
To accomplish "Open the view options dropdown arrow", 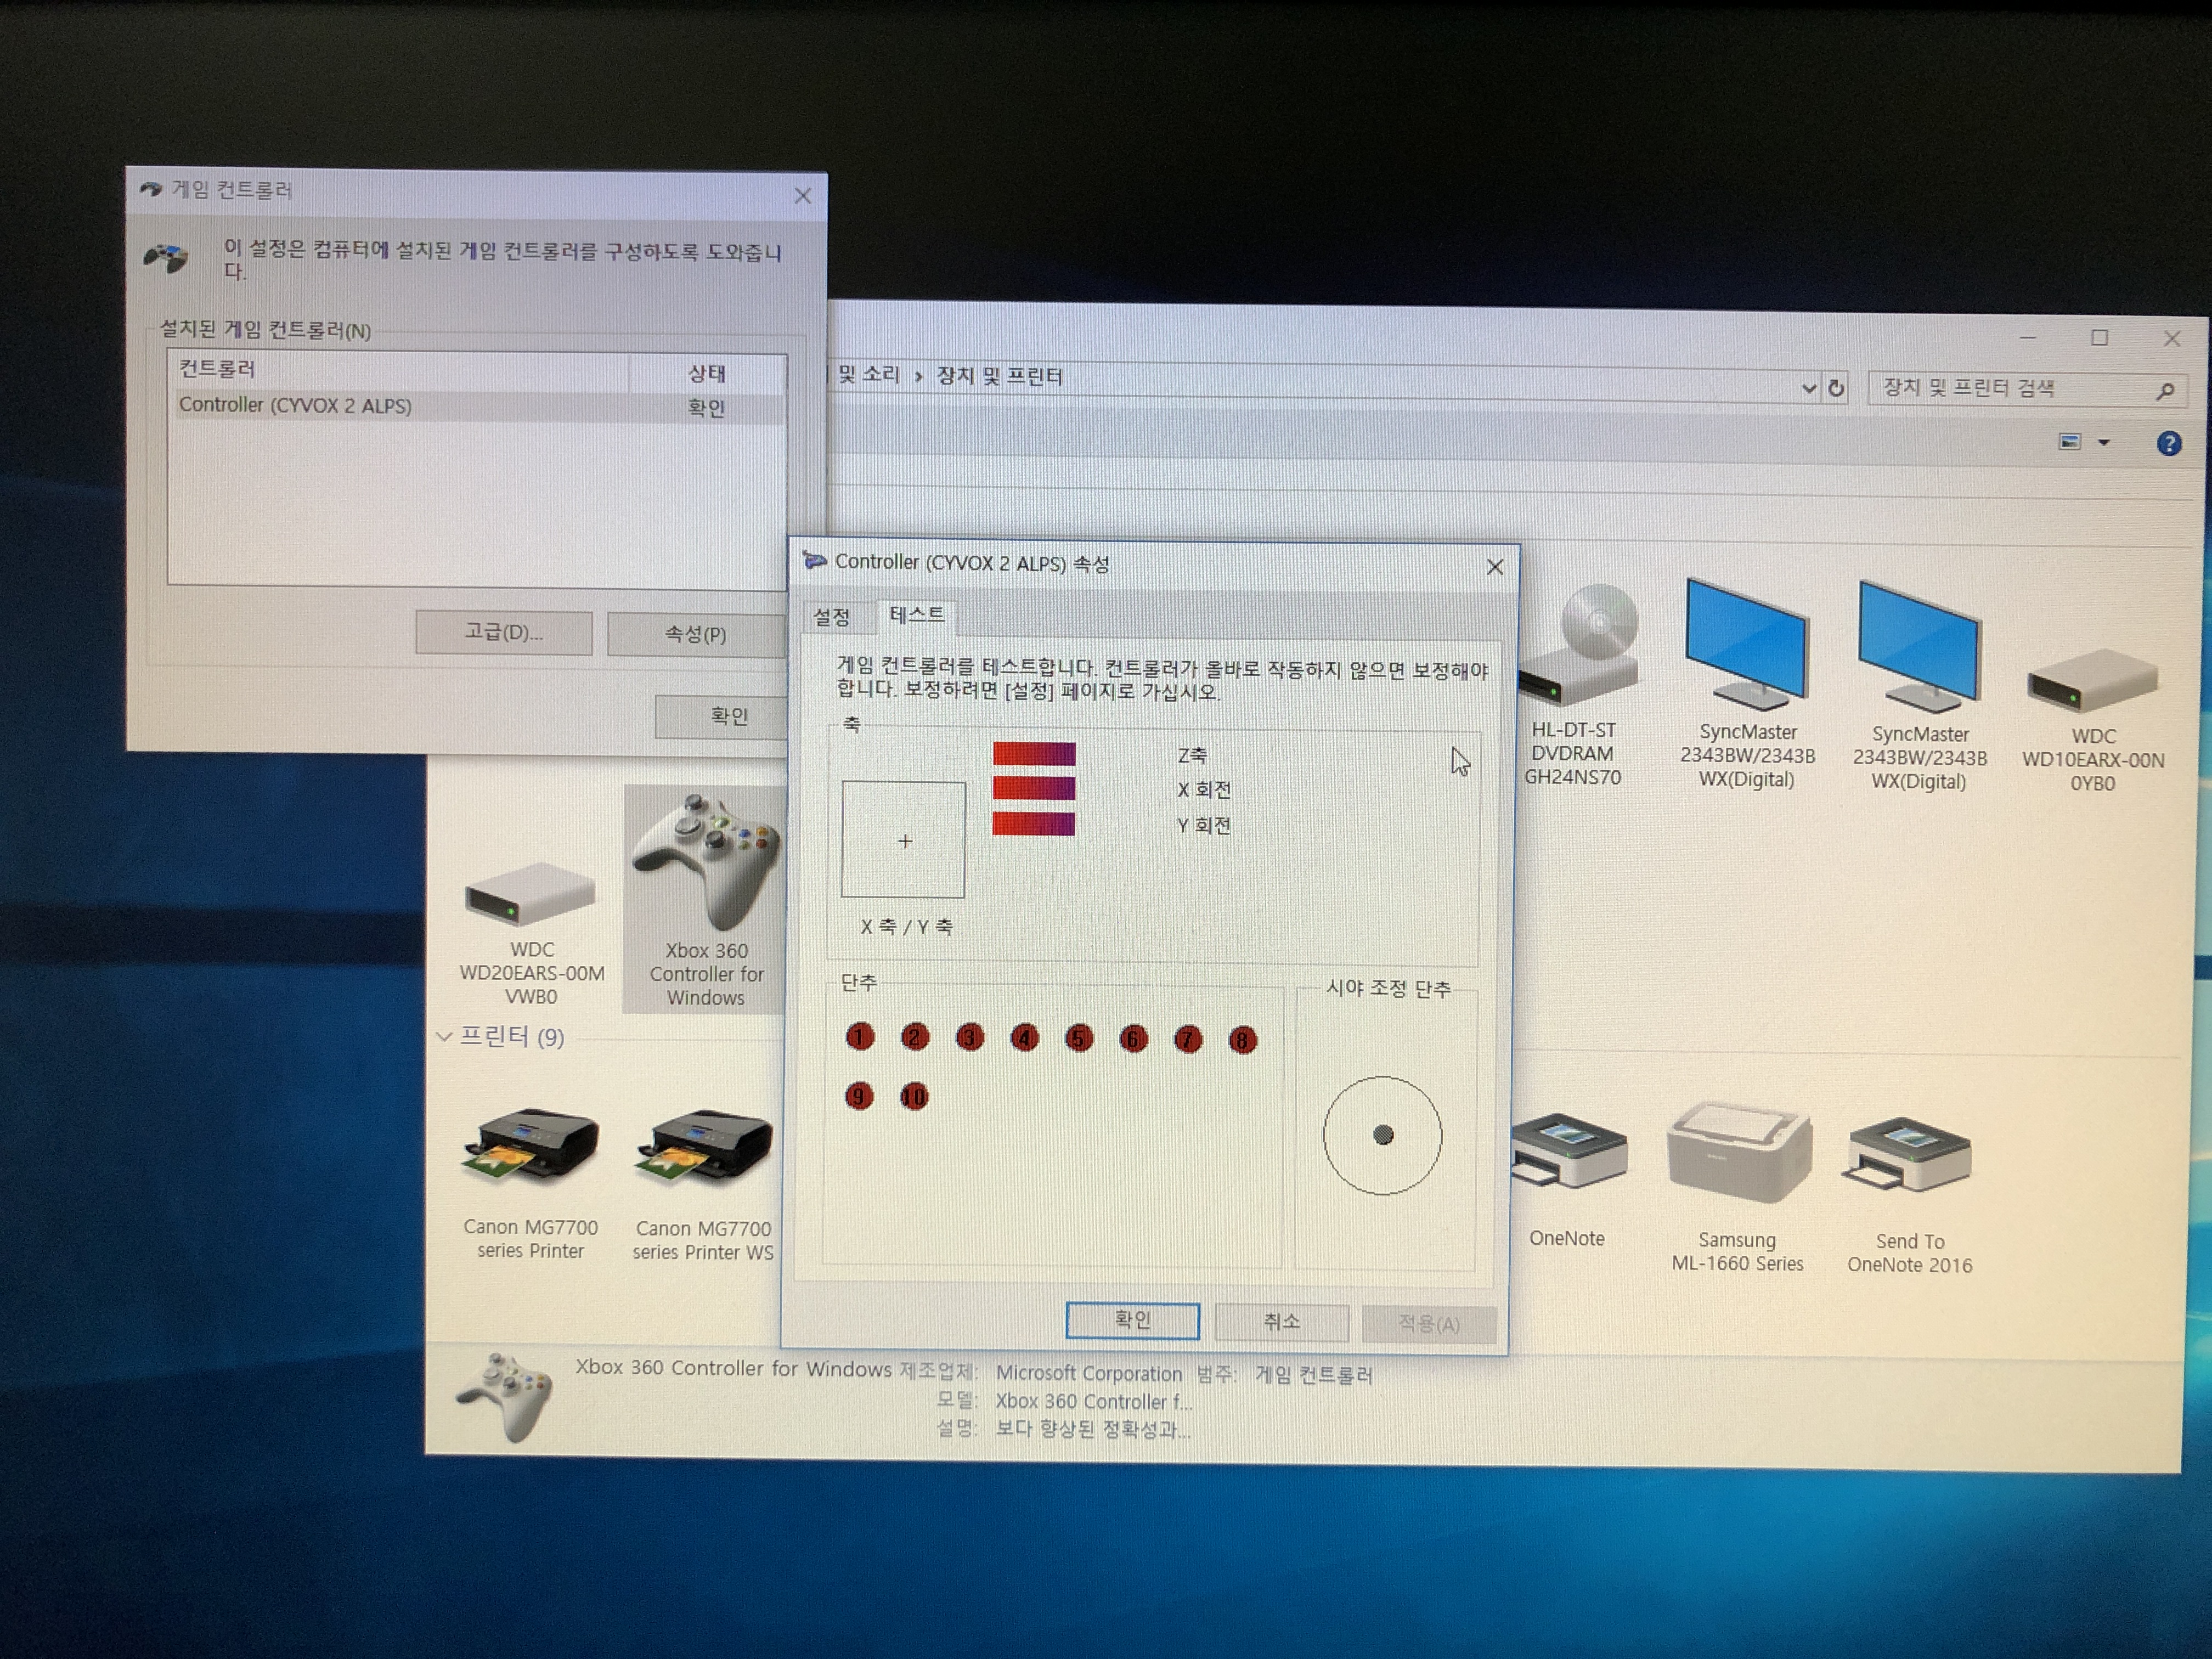I will [2103, 442].
